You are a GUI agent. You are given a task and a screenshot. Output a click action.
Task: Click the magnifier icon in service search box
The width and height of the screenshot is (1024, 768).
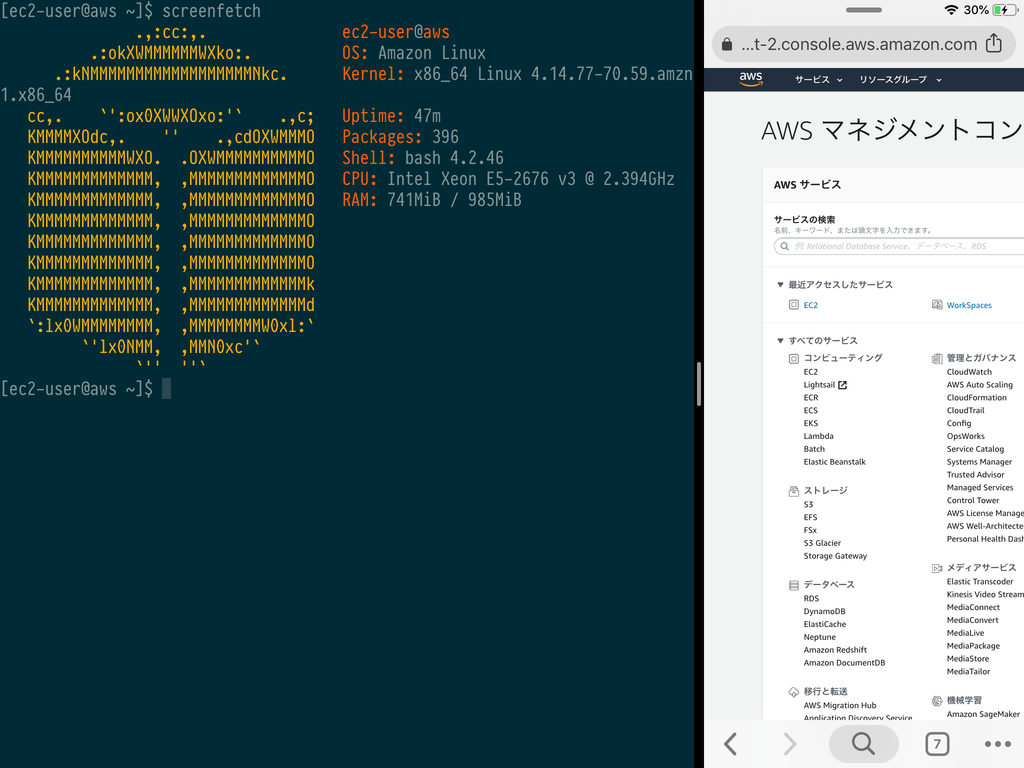(784, 246)
